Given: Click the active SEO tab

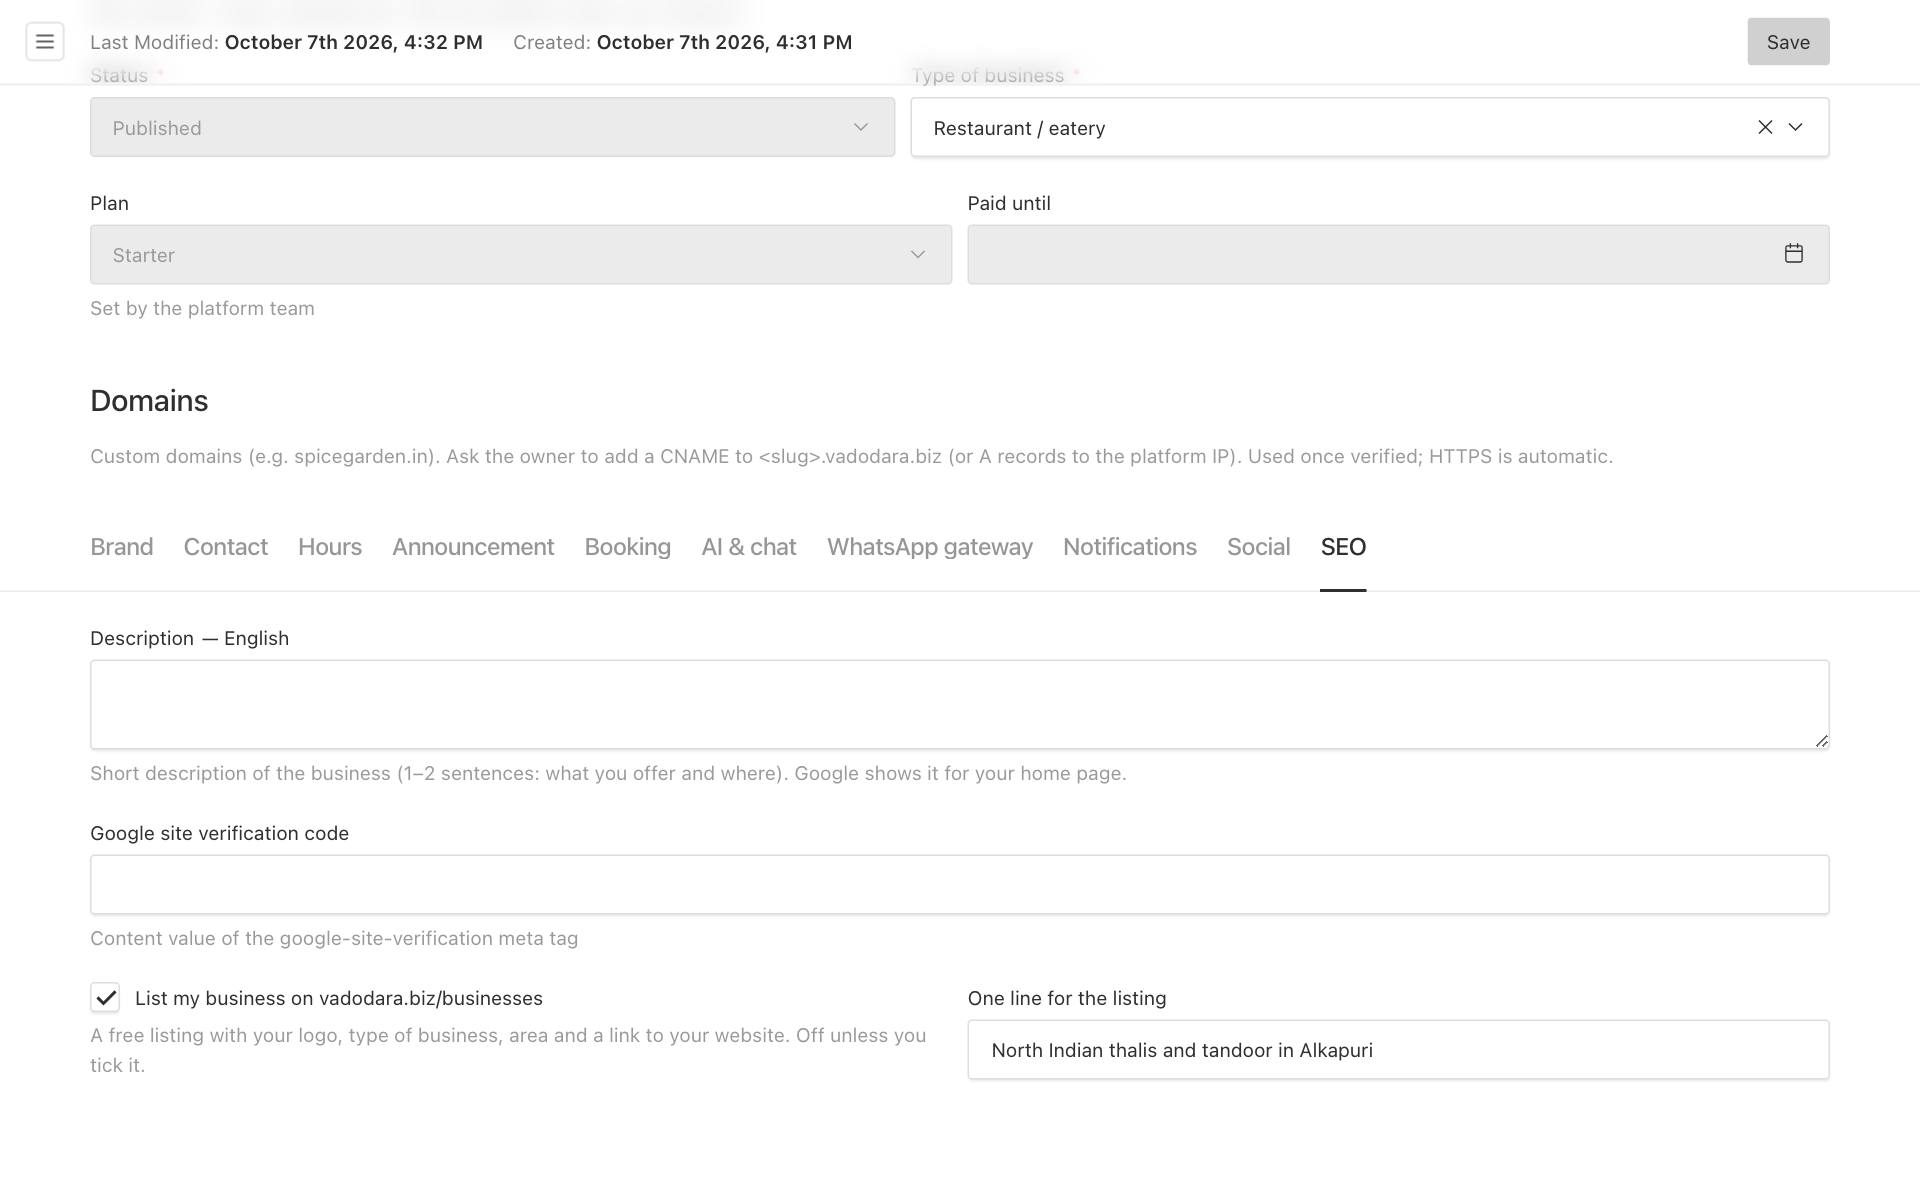Looking at the screenshot, I should click(x=1343, y=547).
